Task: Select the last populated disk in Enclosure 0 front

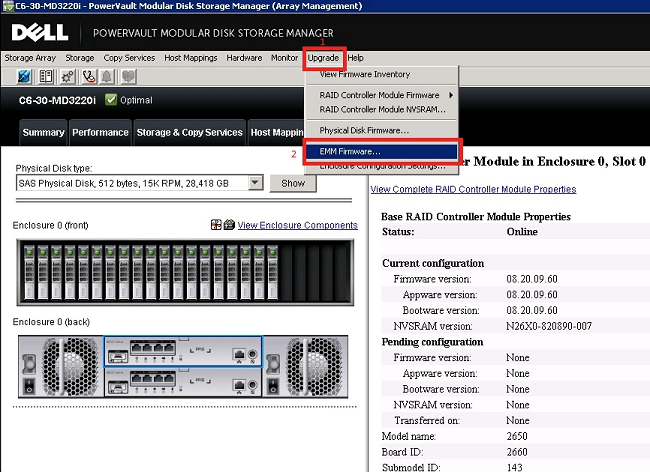Action: (x=272, y=272)
